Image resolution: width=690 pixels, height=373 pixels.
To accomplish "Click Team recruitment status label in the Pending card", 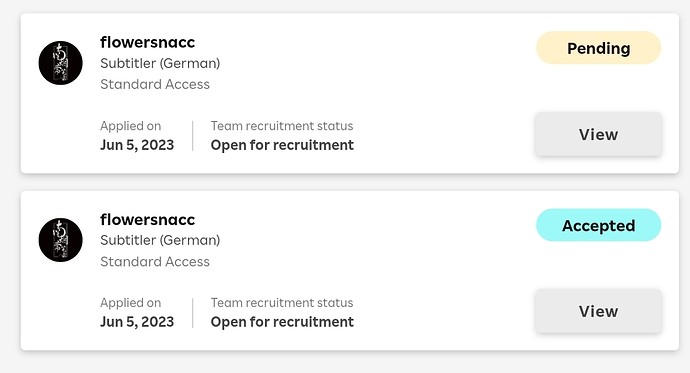I will pyautogui.click(x=282, y=126).
